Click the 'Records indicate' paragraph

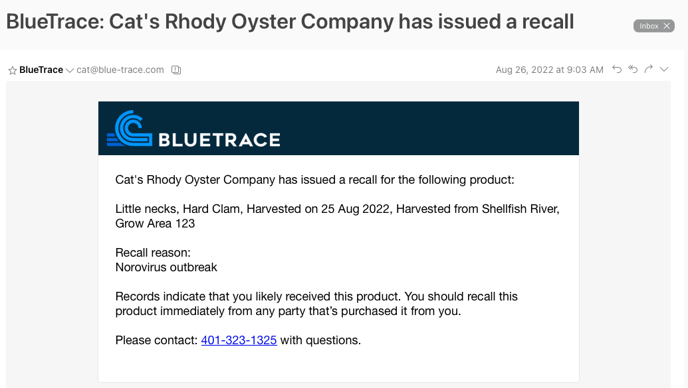coord(316,304)
